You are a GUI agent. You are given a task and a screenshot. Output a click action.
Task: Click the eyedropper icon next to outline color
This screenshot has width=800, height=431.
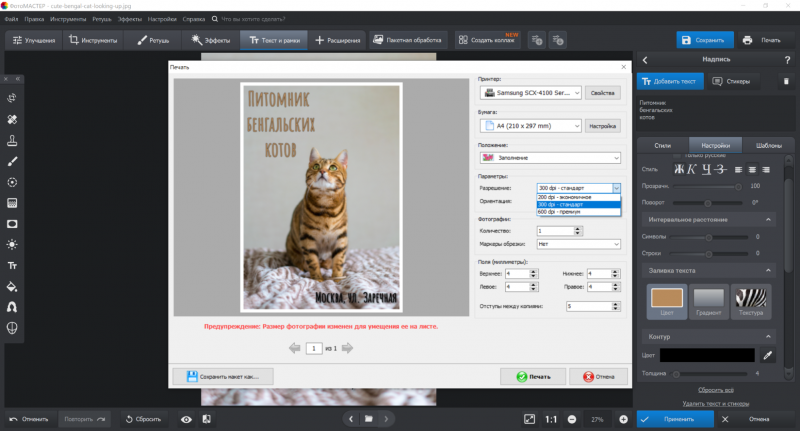click(x=768, y=355)
